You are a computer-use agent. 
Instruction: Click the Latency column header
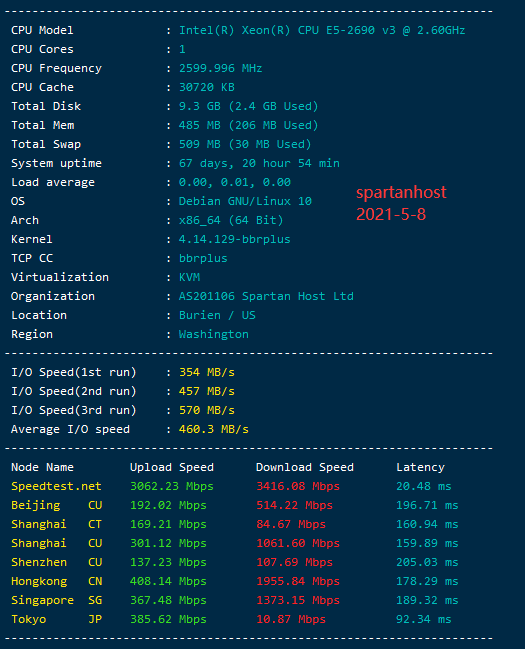(x=420, y=468)
